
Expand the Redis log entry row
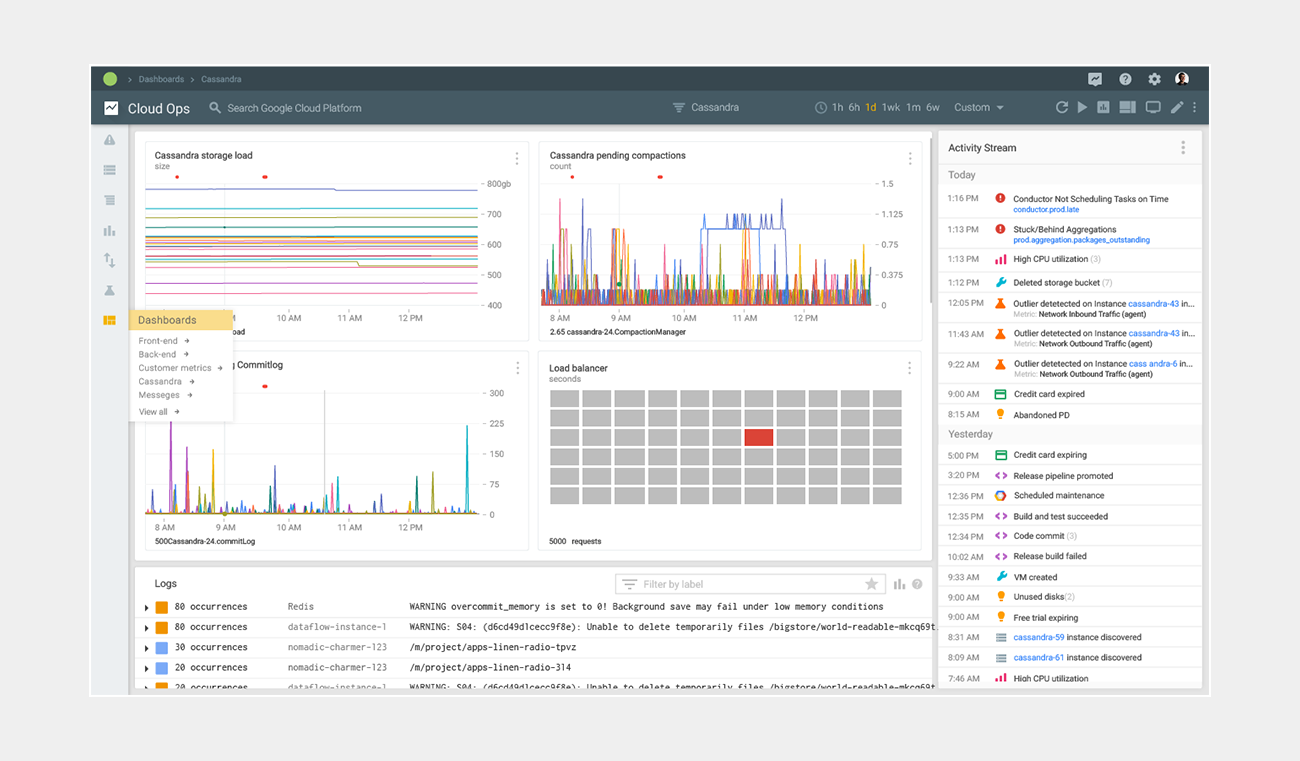[x=147, y=607]
